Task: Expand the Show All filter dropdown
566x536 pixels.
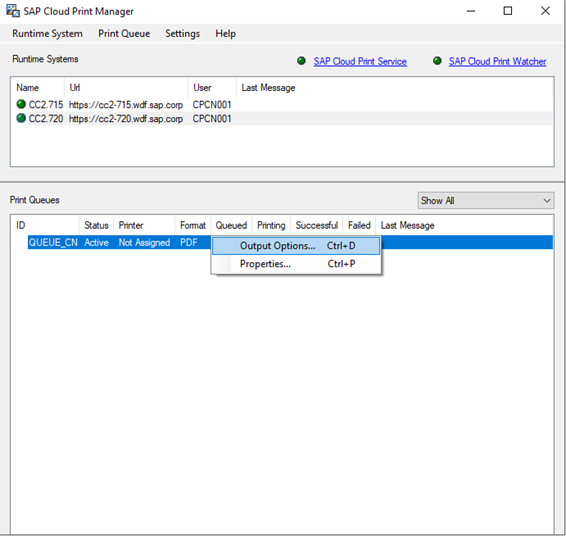Action: [x=486, y=200]
